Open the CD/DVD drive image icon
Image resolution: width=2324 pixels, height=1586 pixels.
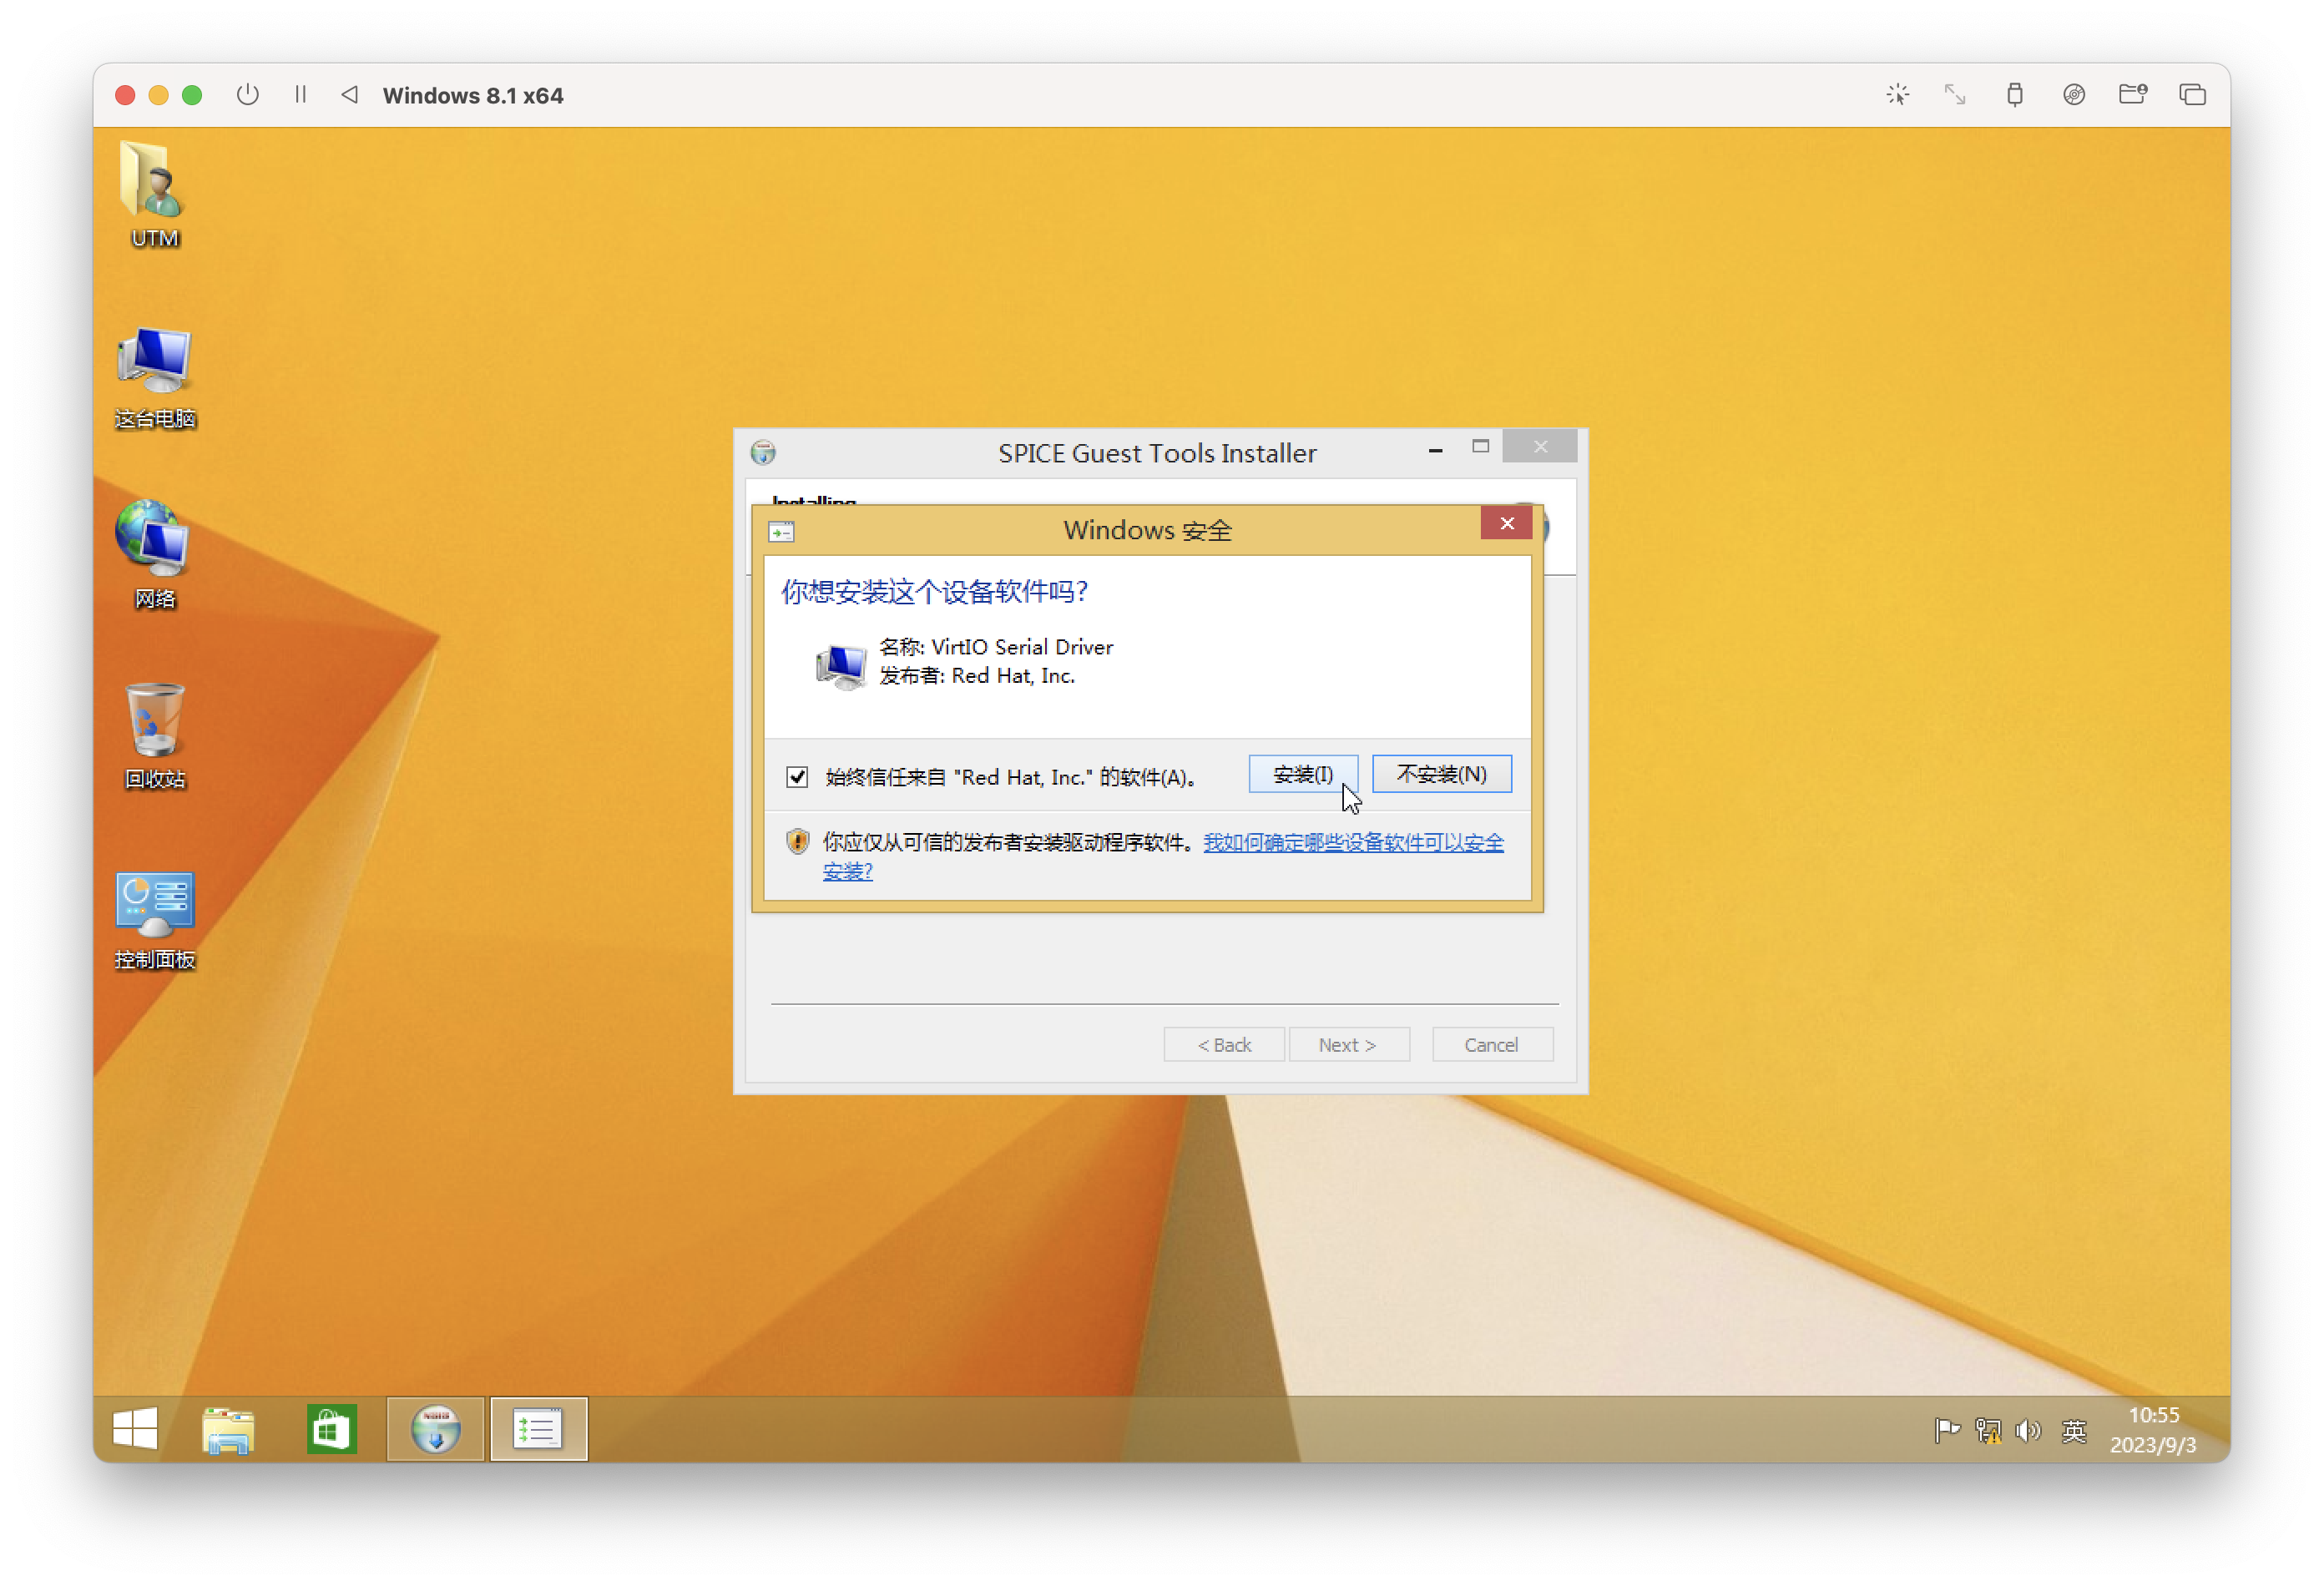(x=2073, y=95)
